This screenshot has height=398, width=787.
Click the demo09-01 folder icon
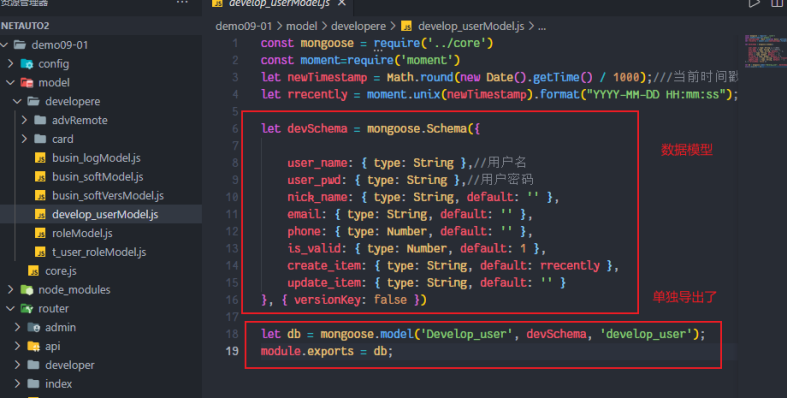[20, 45]
